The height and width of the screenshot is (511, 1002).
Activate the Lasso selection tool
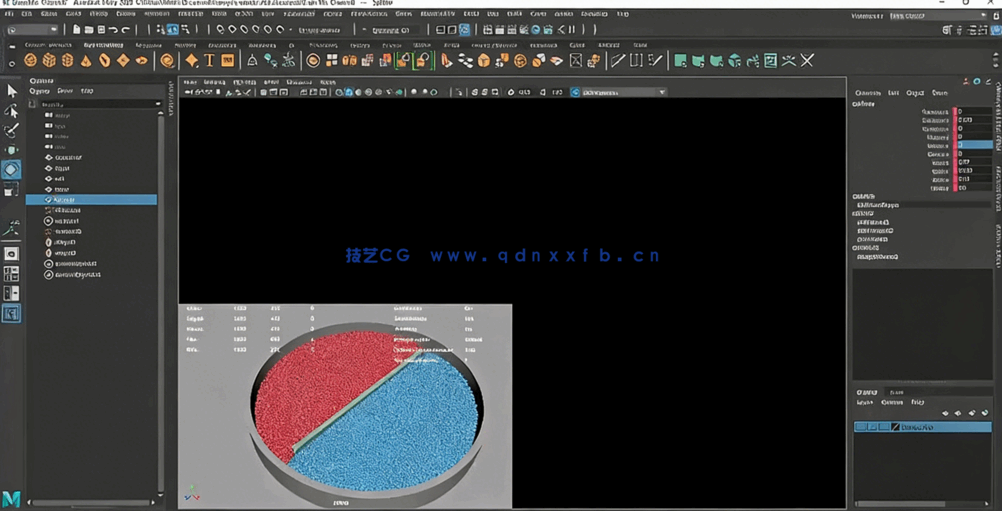point(12,110)
